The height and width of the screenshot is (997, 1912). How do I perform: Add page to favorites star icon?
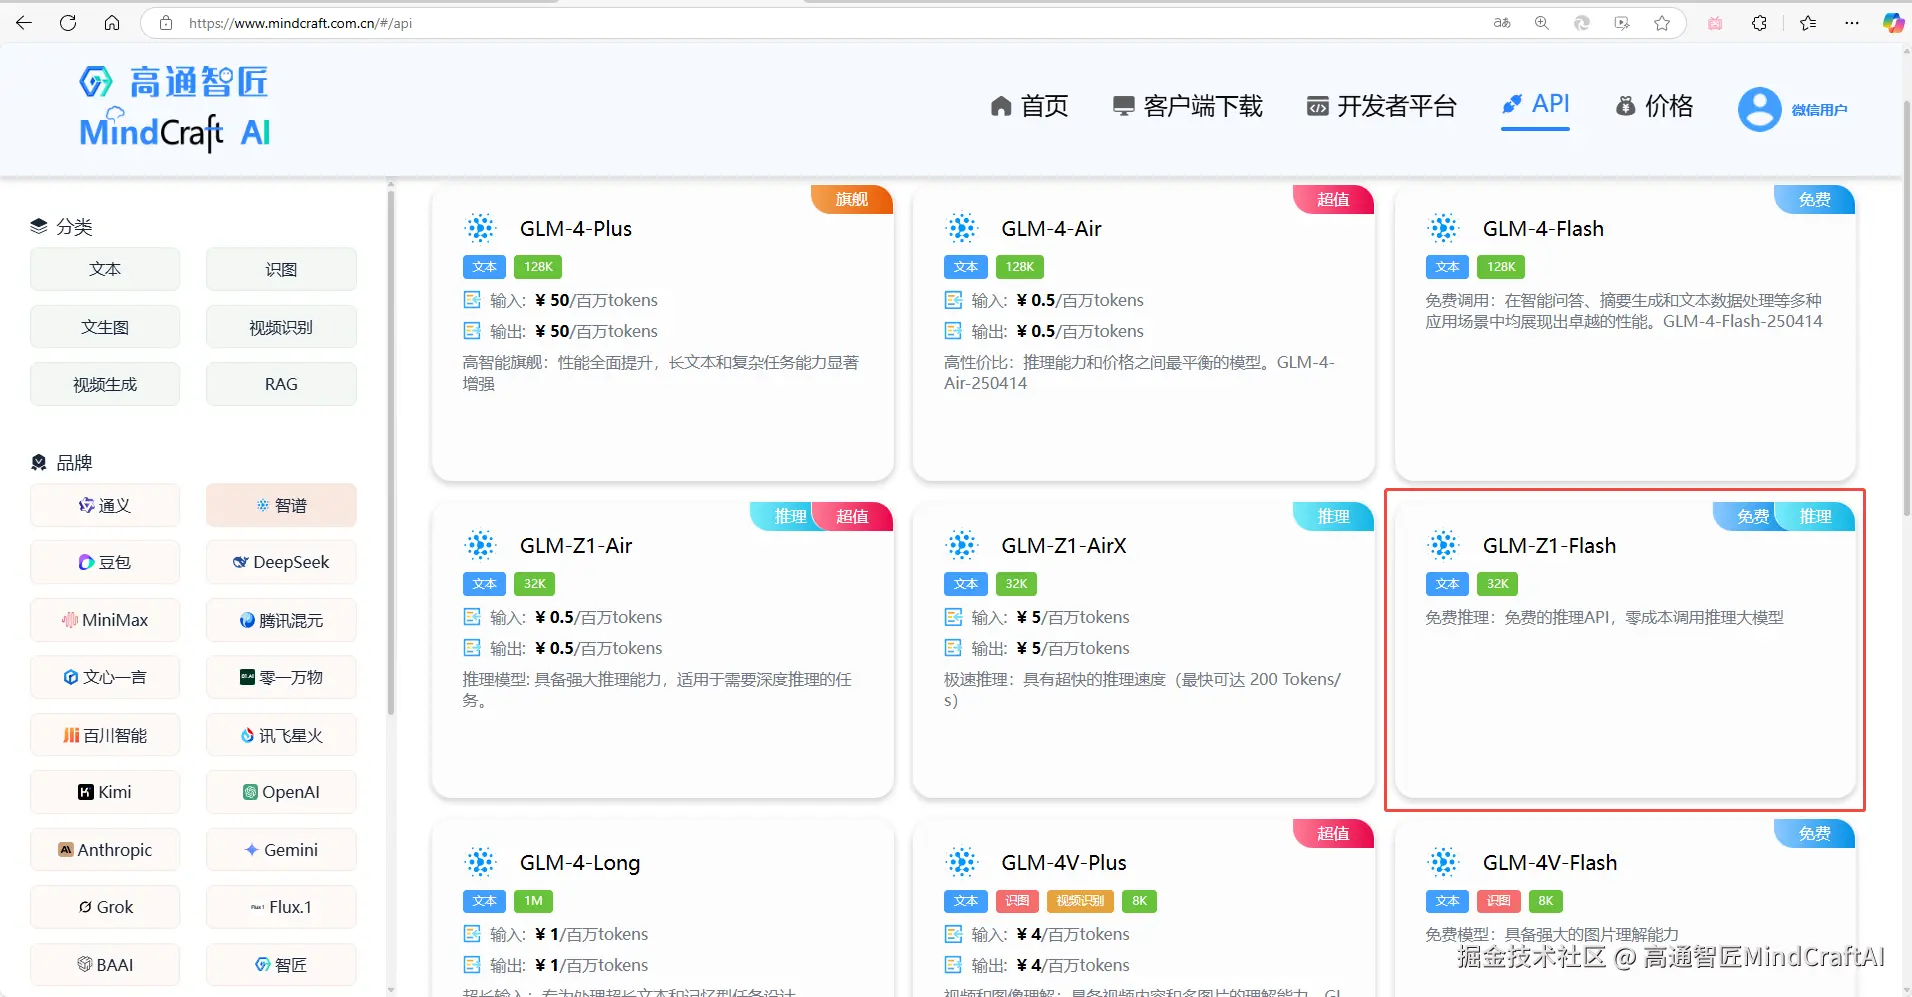click(1662, 23)
